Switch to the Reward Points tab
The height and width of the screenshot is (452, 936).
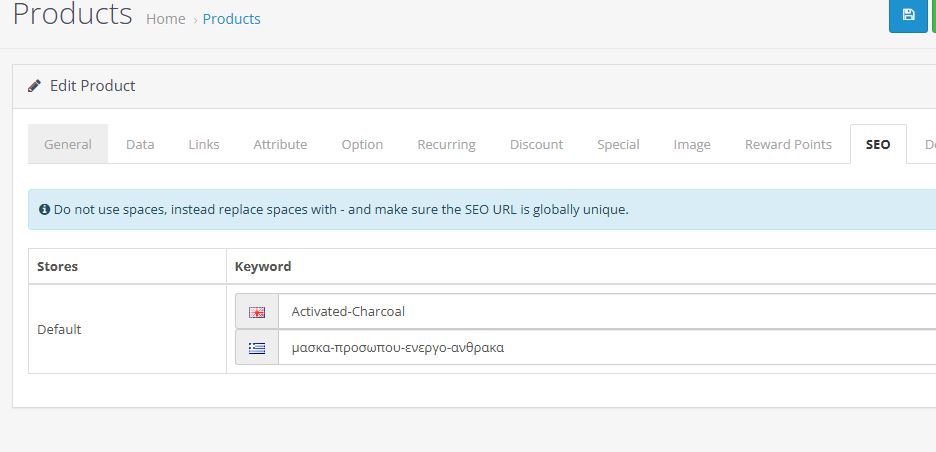click(788, 144)
